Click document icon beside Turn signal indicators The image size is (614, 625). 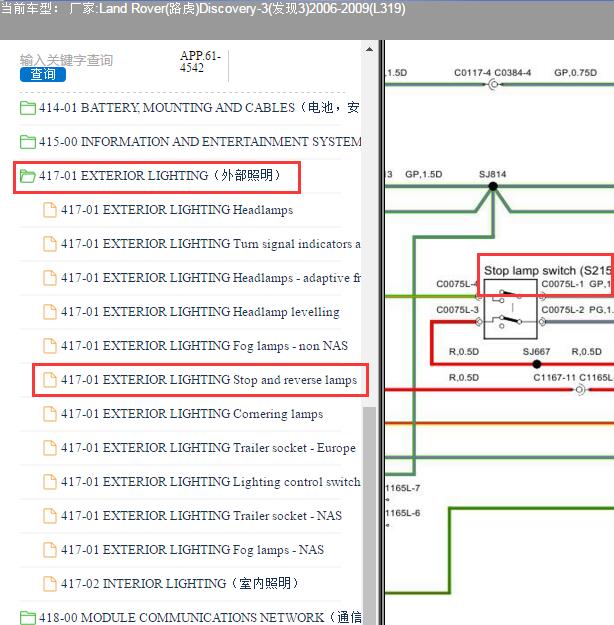(x=49, y=244)
